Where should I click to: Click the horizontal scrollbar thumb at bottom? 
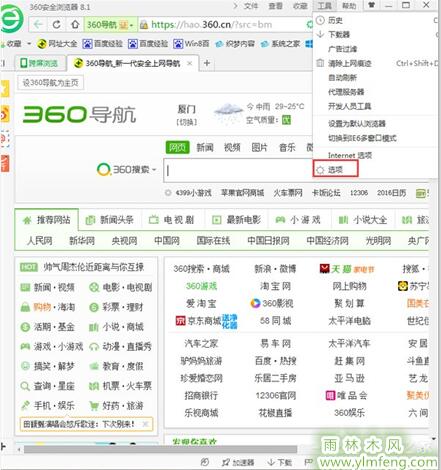coord(160,449)
